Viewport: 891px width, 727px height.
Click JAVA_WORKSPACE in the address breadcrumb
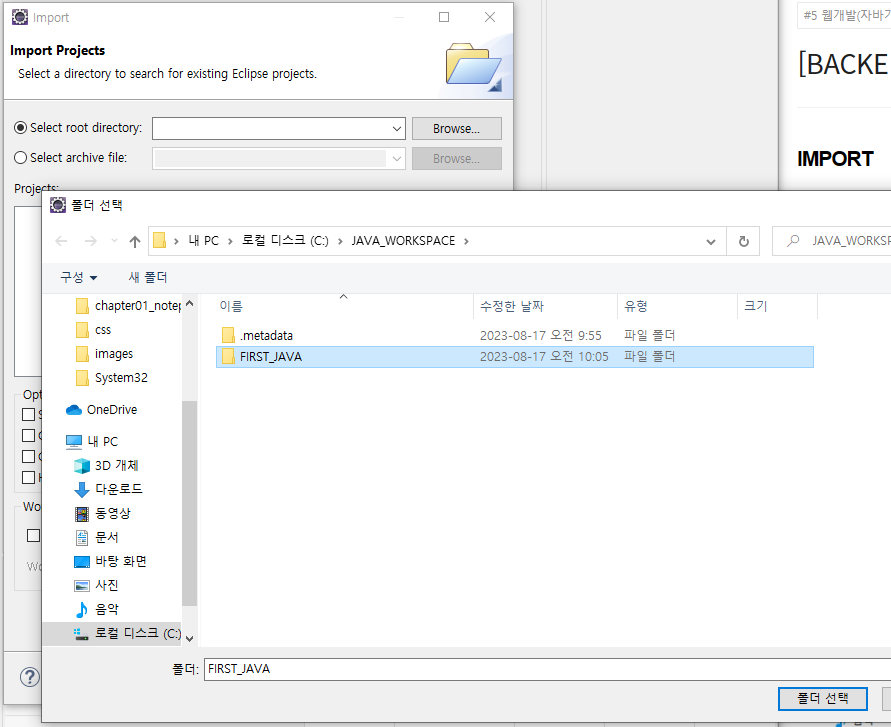click(403, 241)
